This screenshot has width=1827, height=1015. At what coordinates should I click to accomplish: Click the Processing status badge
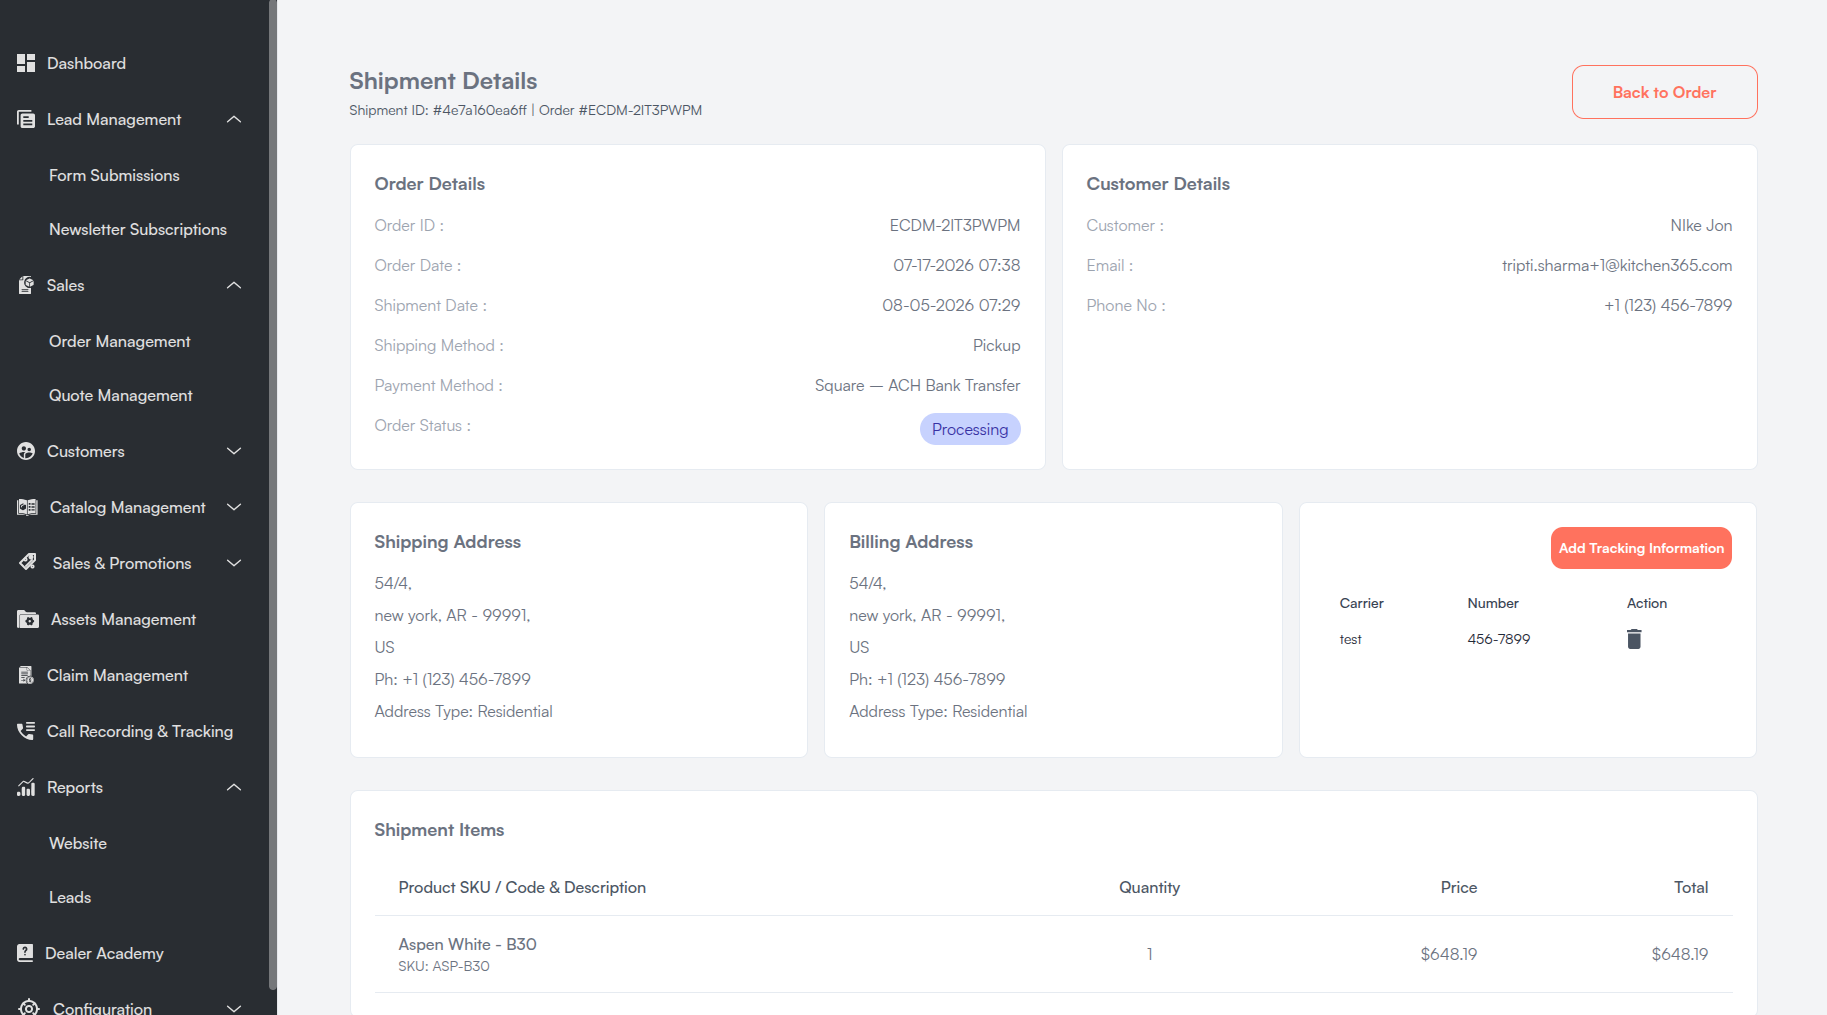(970, 429)
